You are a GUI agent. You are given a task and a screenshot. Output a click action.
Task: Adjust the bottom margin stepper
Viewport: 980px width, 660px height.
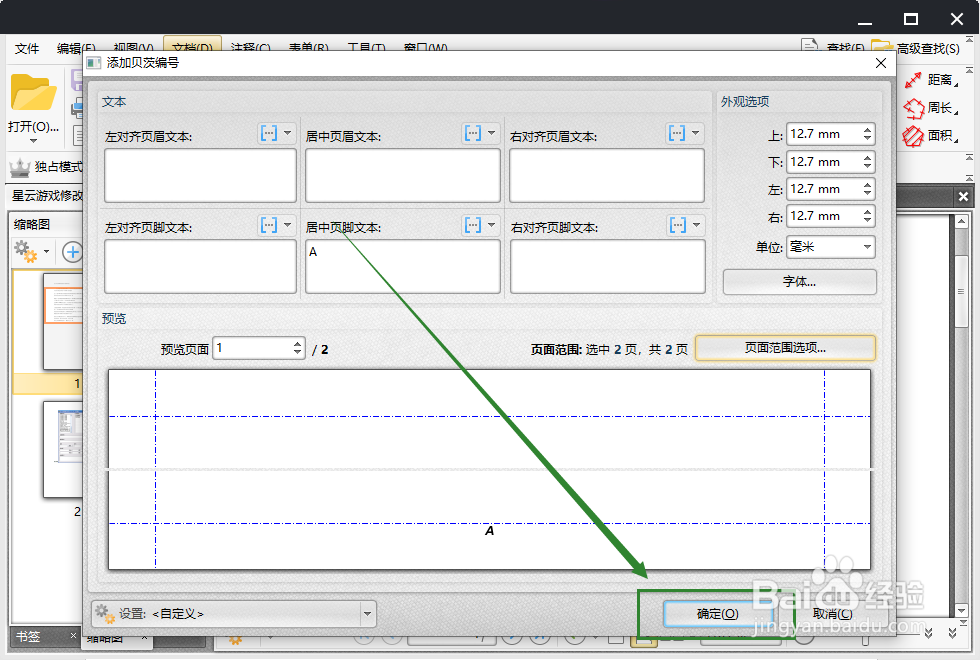pyautogui.click(x=868, y=162)
